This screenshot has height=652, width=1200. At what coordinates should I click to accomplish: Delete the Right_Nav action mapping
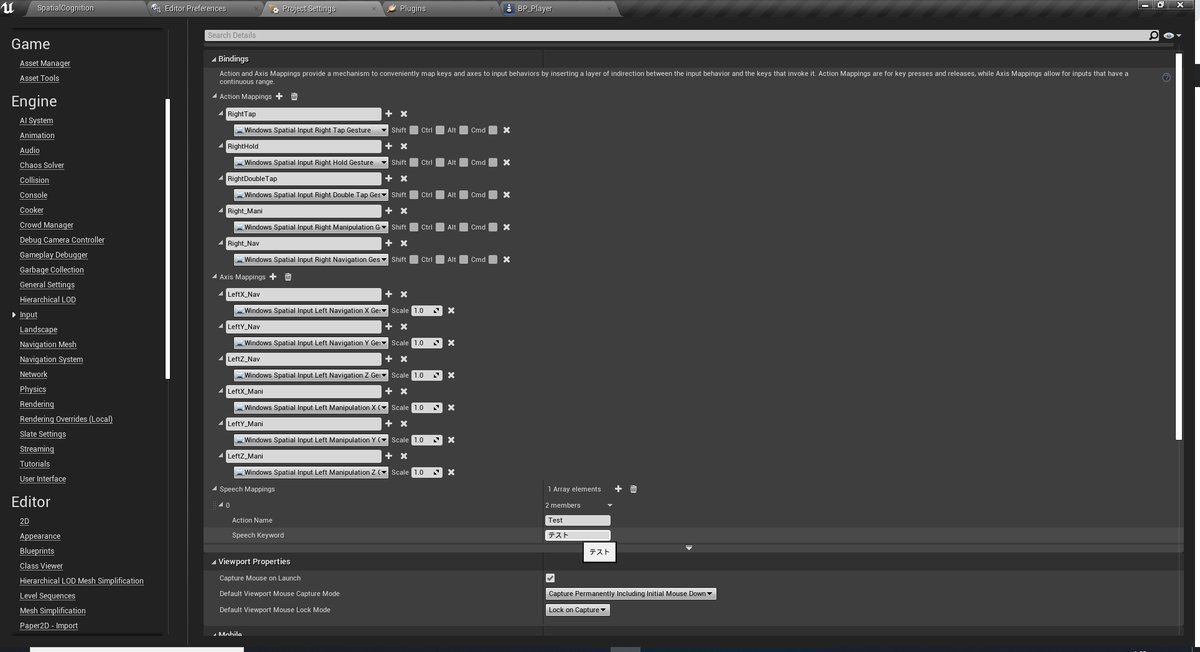pos(404,243)
